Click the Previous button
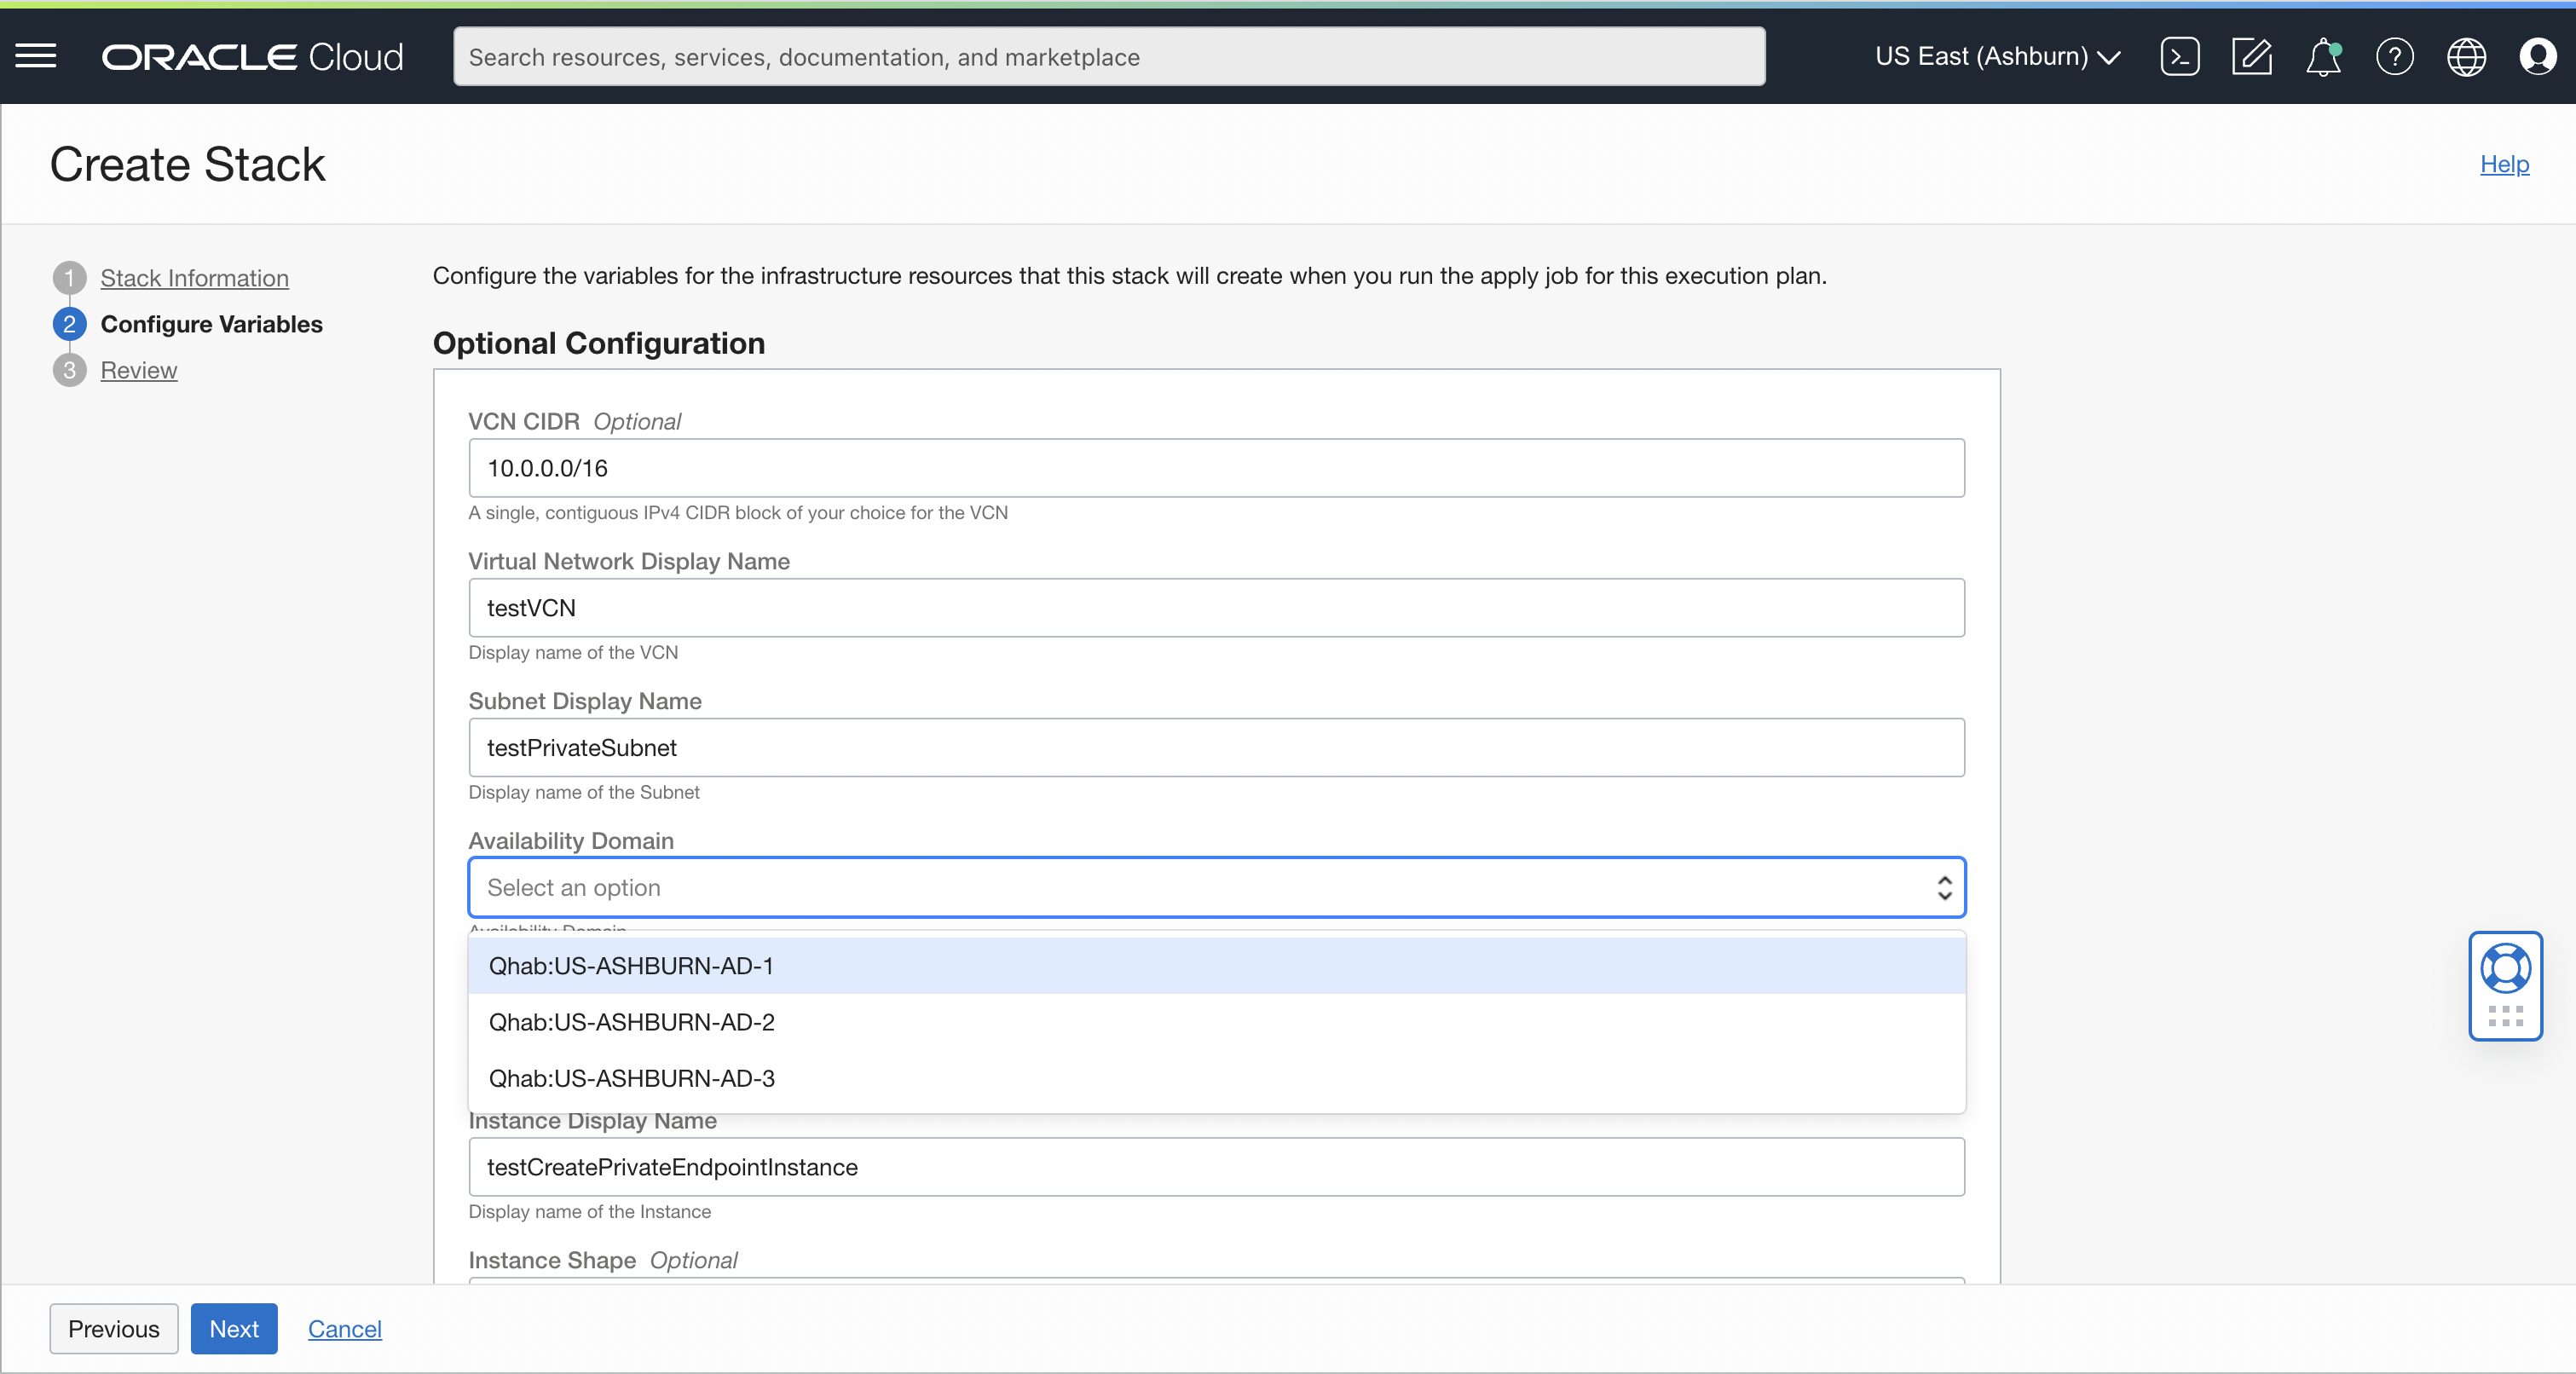 (x=113, y=1329)
